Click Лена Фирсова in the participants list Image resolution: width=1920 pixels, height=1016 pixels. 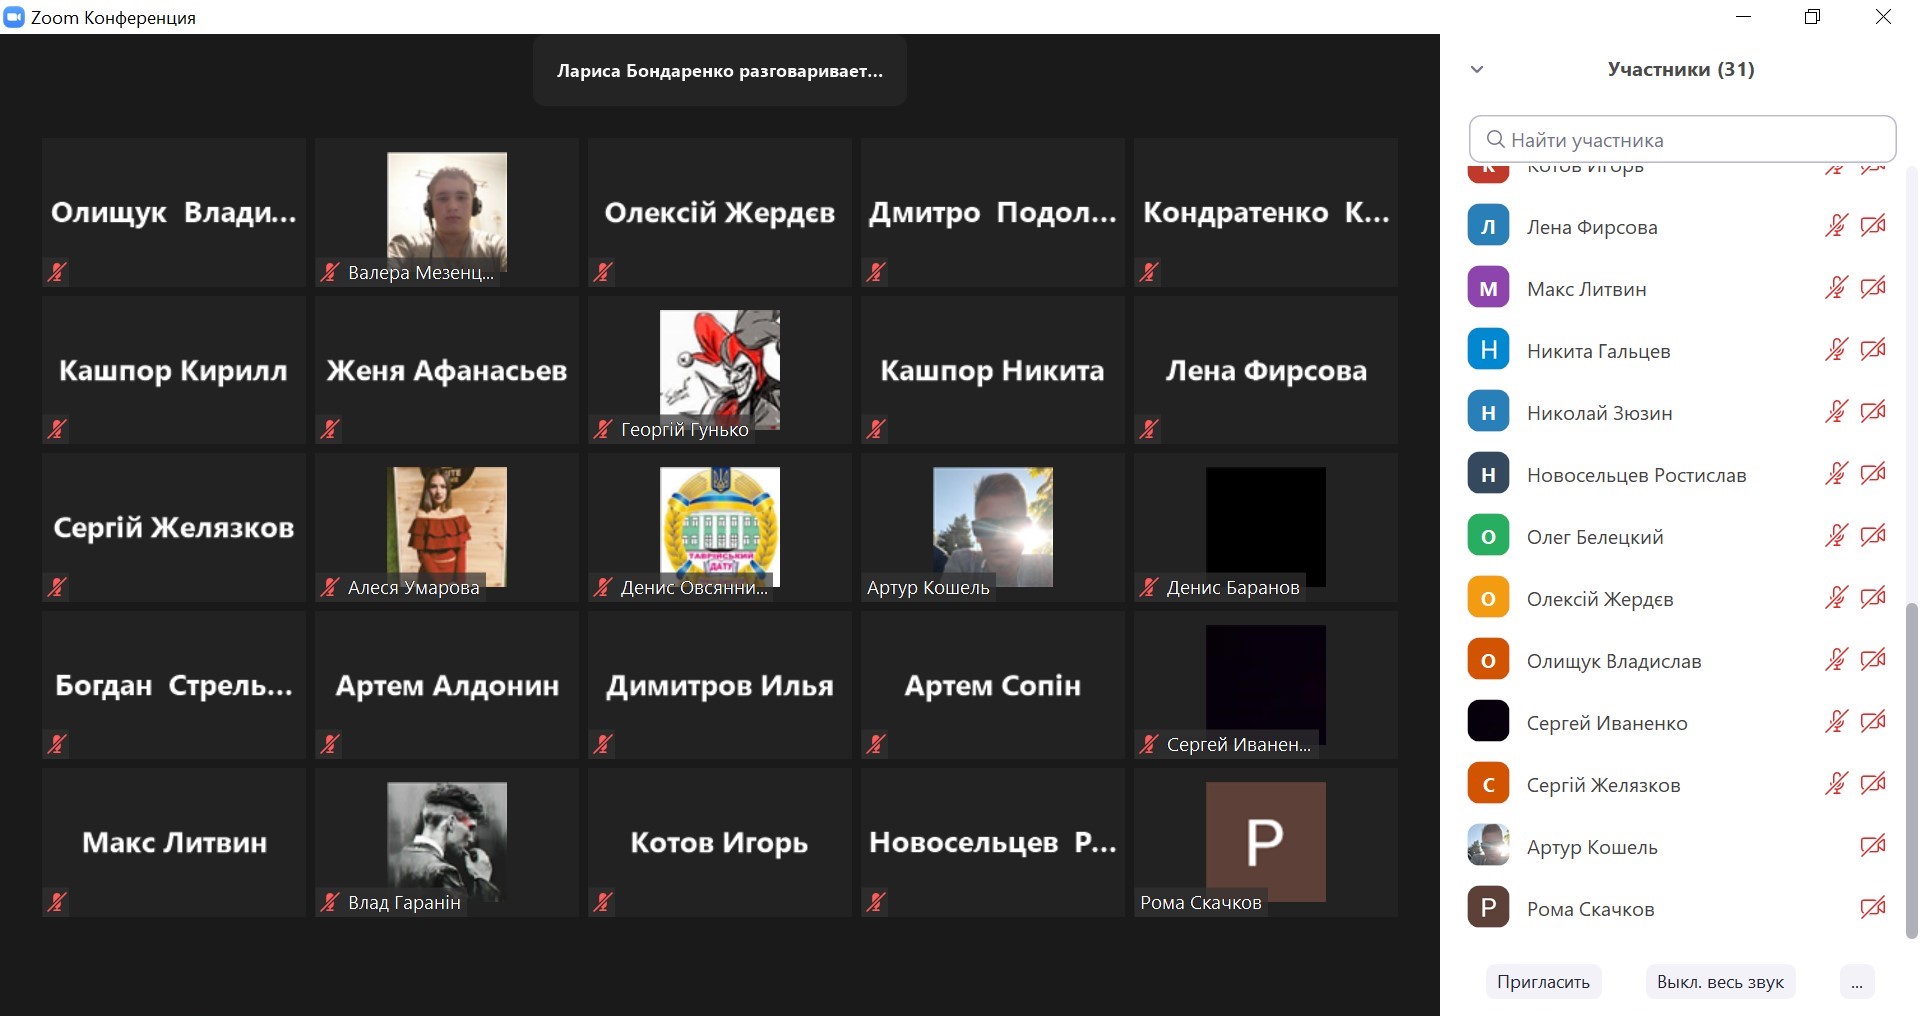[1592, 227]
